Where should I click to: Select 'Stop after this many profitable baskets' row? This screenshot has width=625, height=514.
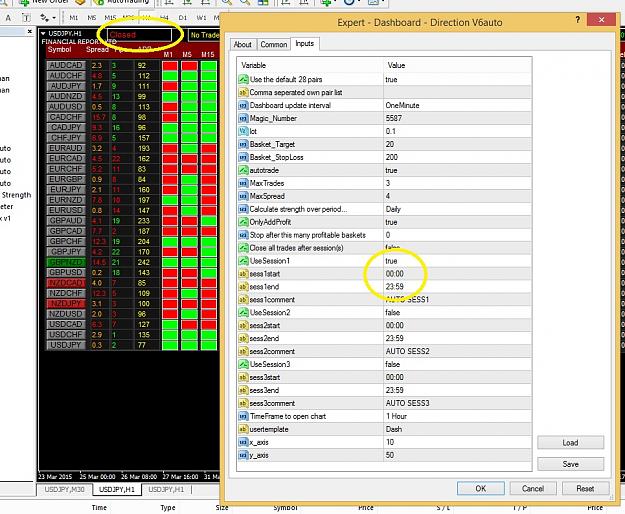click(384, 235)
